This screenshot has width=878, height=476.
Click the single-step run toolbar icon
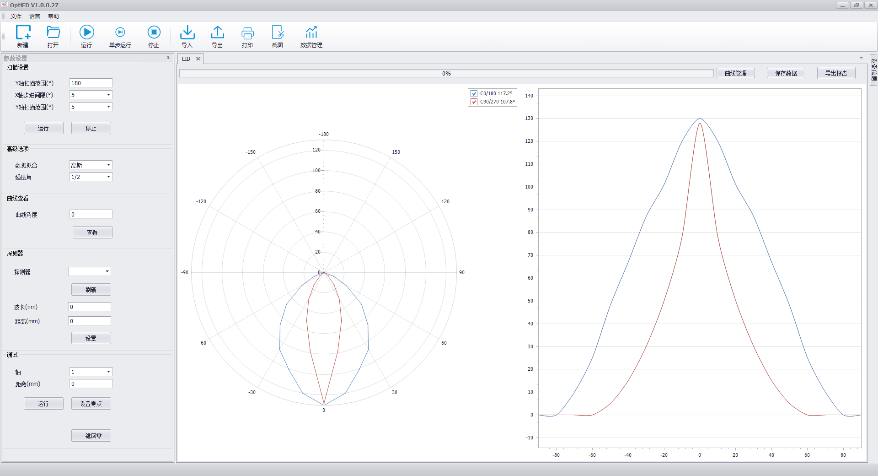point(120,33)
